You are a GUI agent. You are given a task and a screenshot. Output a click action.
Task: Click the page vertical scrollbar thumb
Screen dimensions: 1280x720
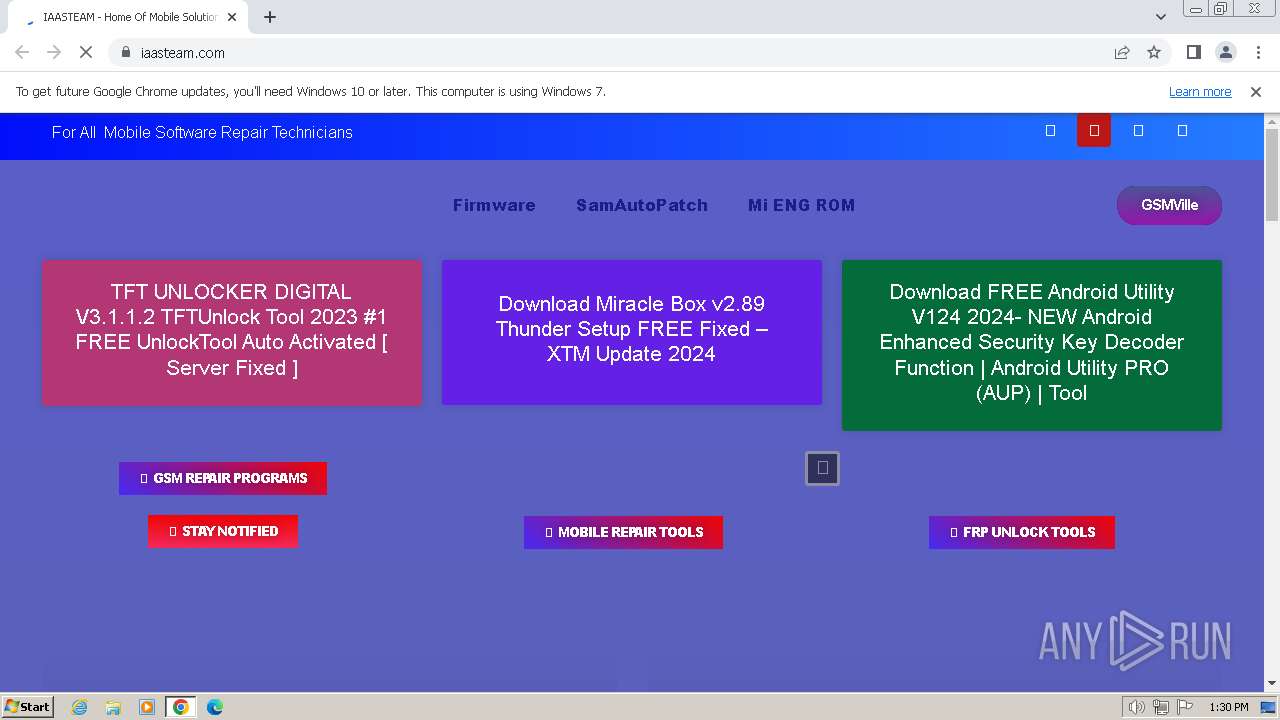1272,175
